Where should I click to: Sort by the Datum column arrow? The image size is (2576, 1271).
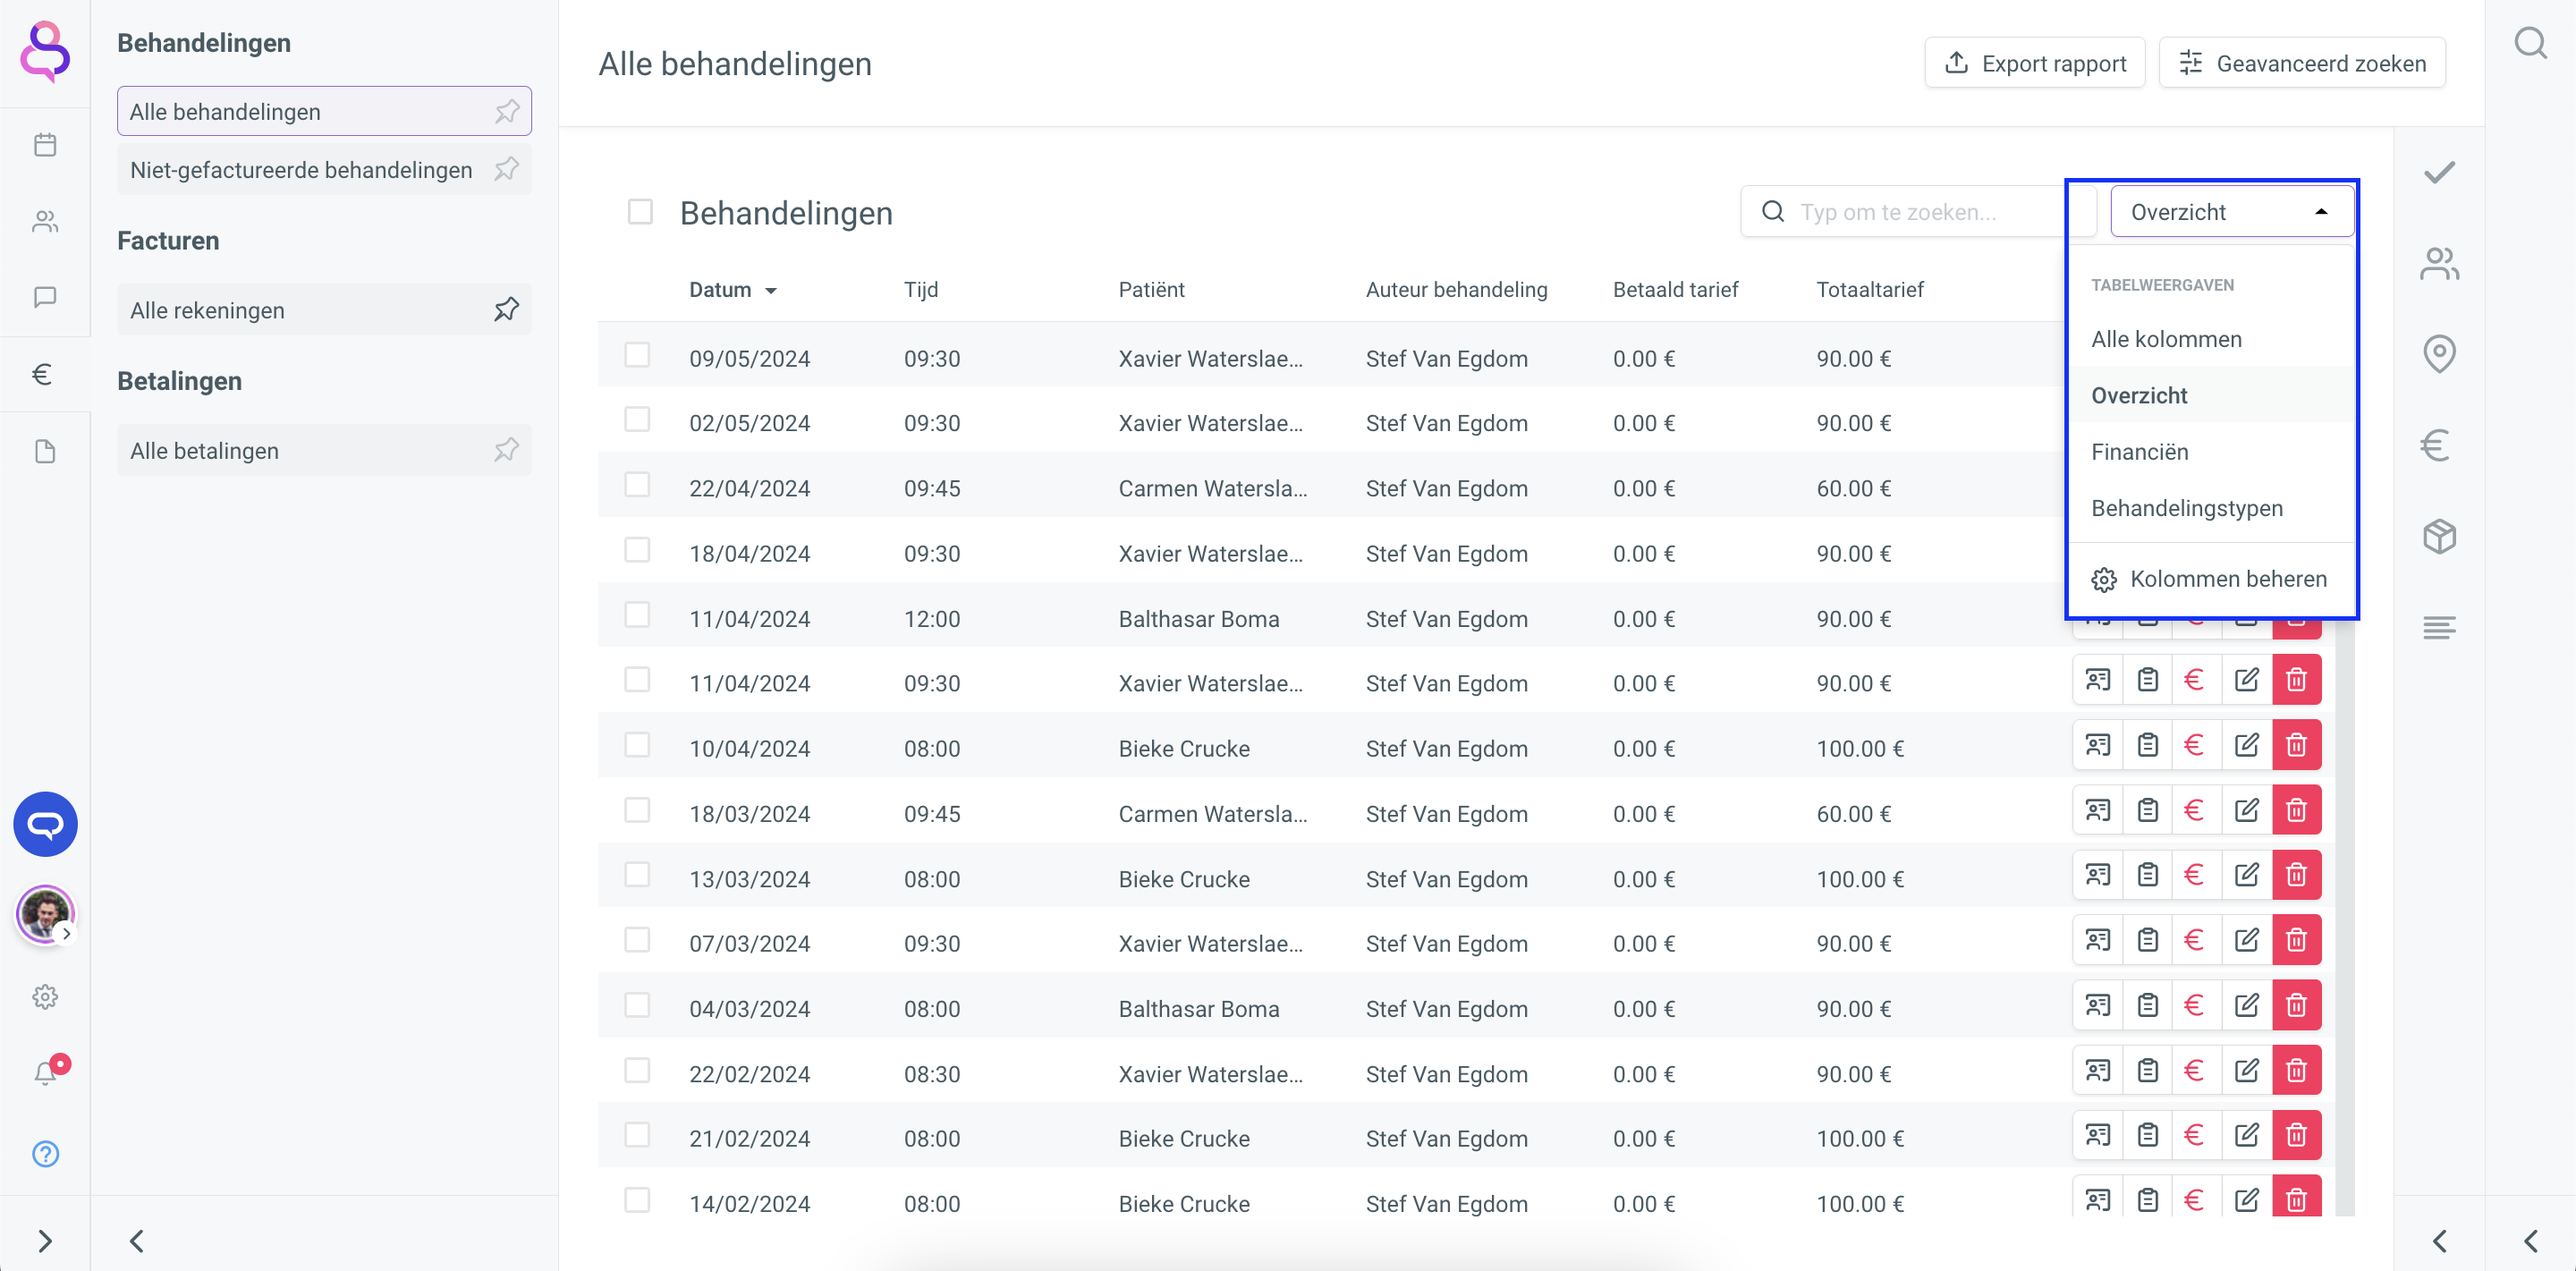point(771,291)
